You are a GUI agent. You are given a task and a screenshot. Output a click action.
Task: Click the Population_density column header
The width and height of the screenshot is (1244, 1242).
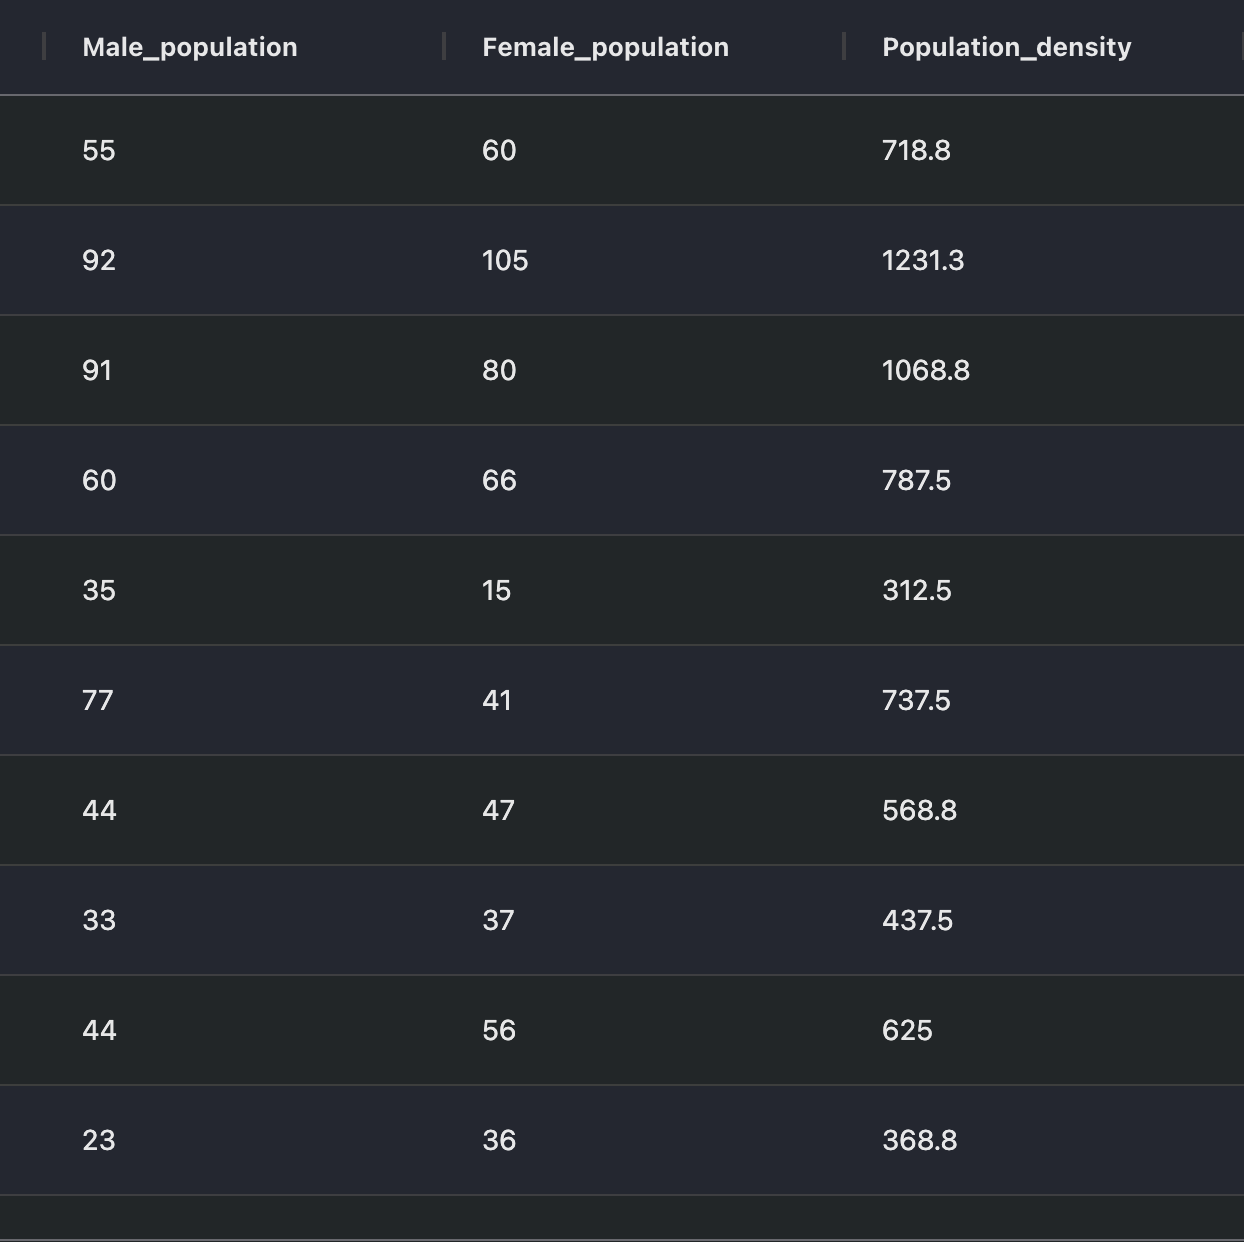coord(1006,46)
